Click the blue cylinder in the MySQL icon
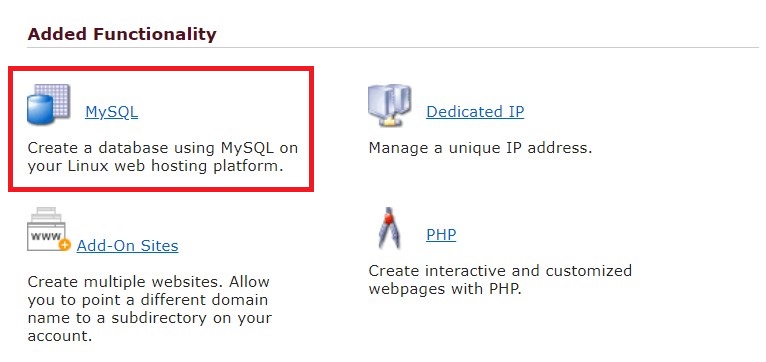 tap(40, 110)
